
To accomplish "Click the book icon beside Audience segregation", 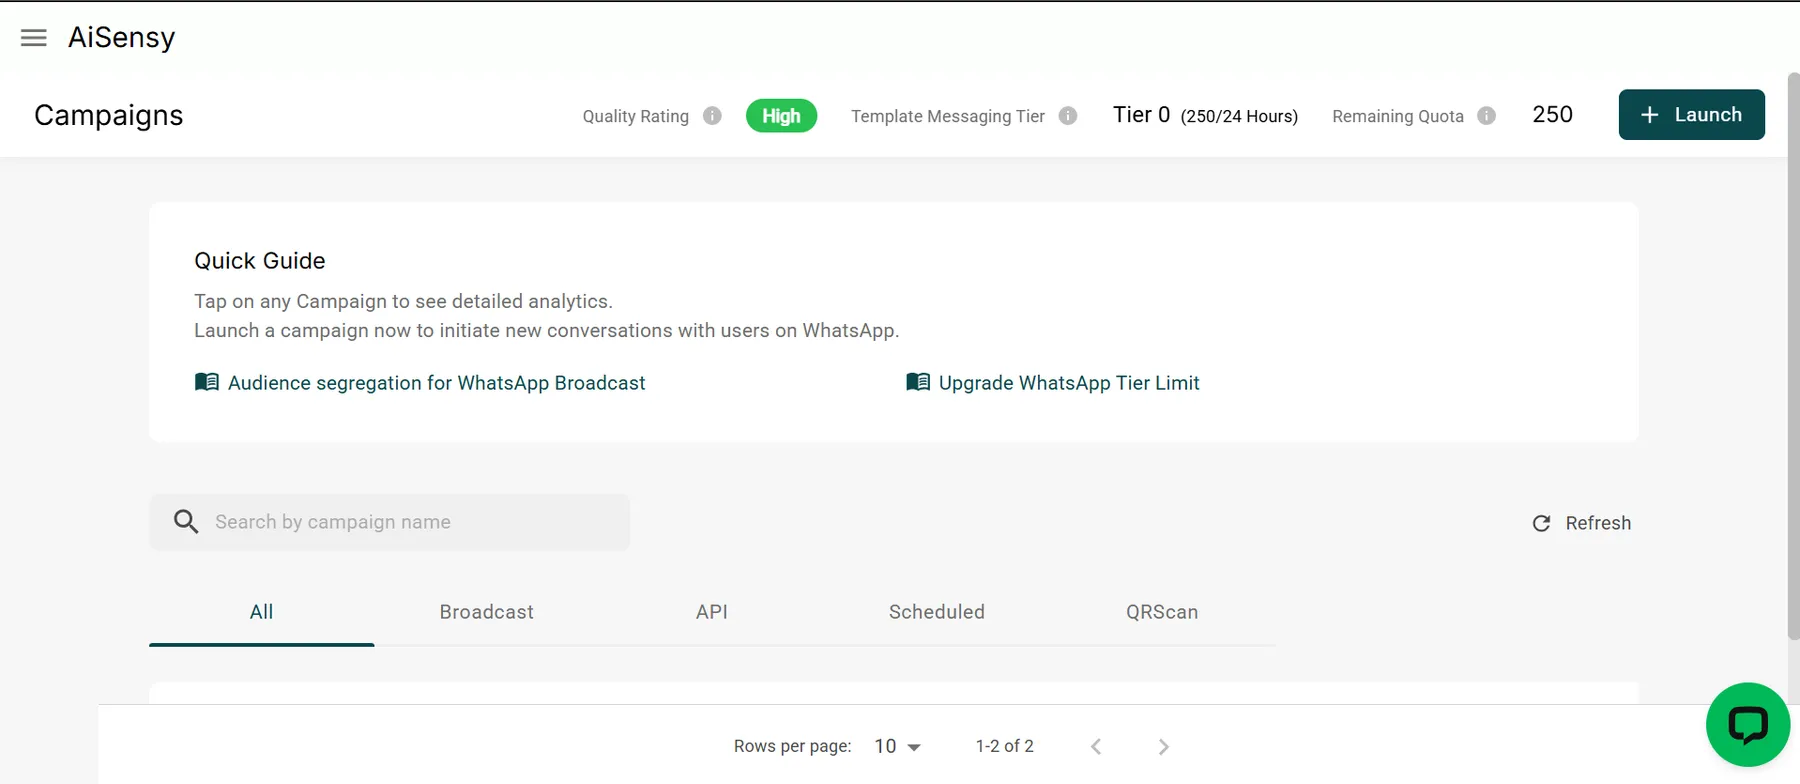I will pyautogui.click(x=207, y=382).
